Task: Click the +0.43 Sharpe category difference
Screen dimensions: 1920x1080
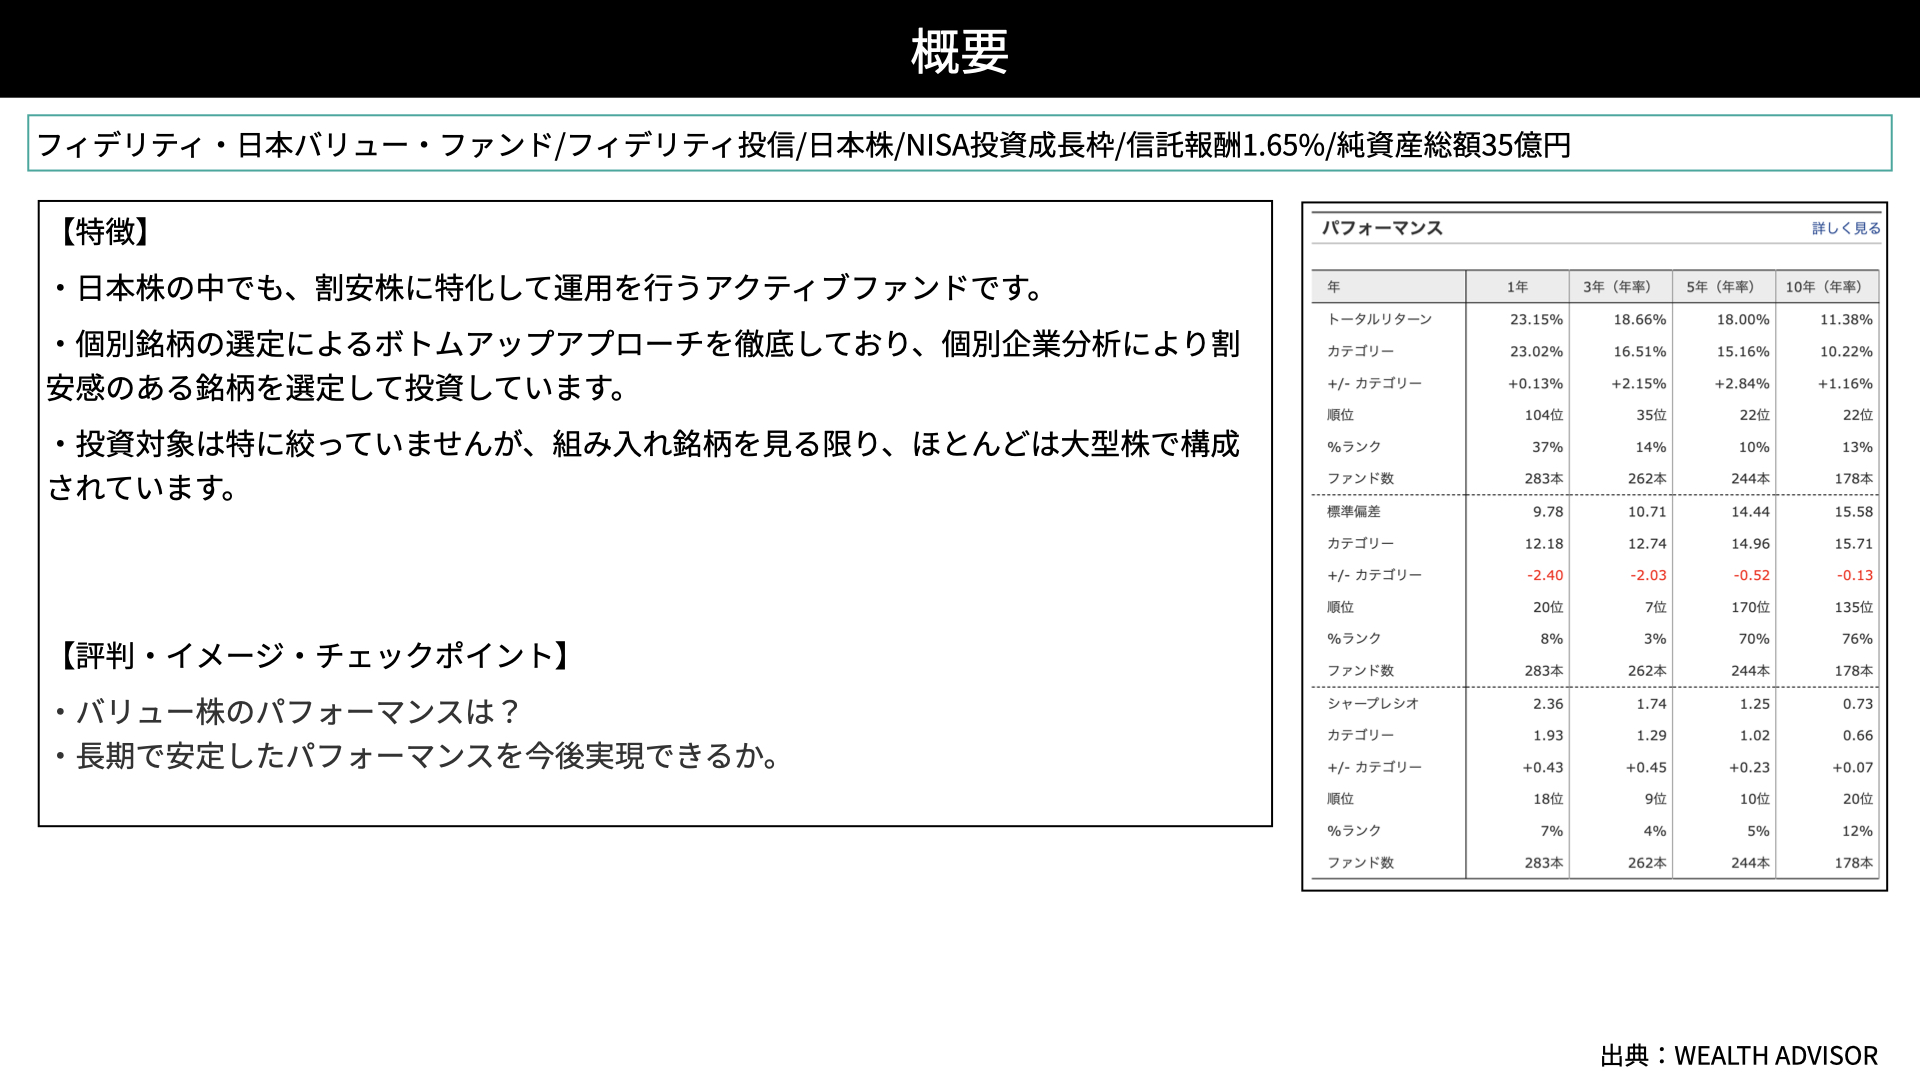Action: tap(1543, 767)
